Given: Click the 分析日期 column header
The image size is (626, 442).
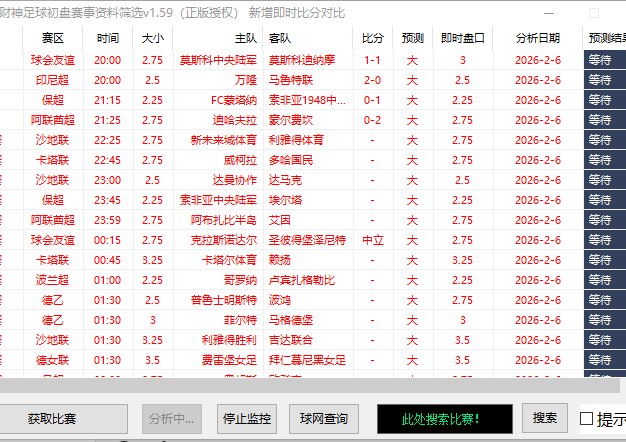Looking at the screenshot, I should point(538,38).
